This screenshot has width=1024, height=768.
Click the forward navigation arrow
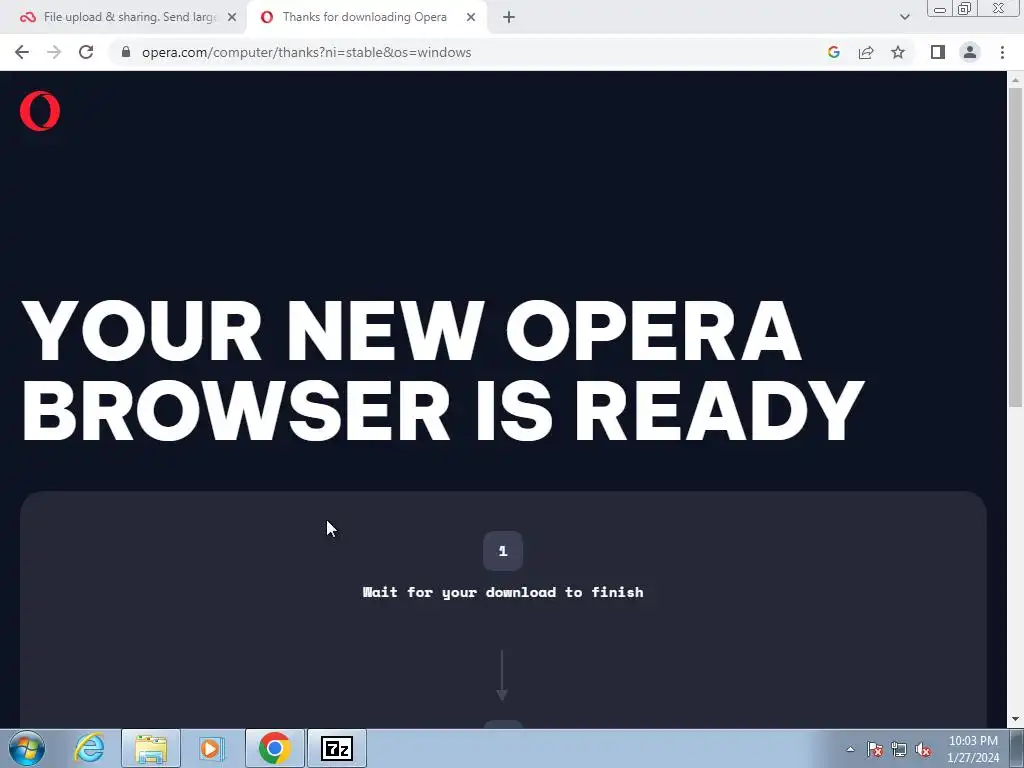point(54,52)
